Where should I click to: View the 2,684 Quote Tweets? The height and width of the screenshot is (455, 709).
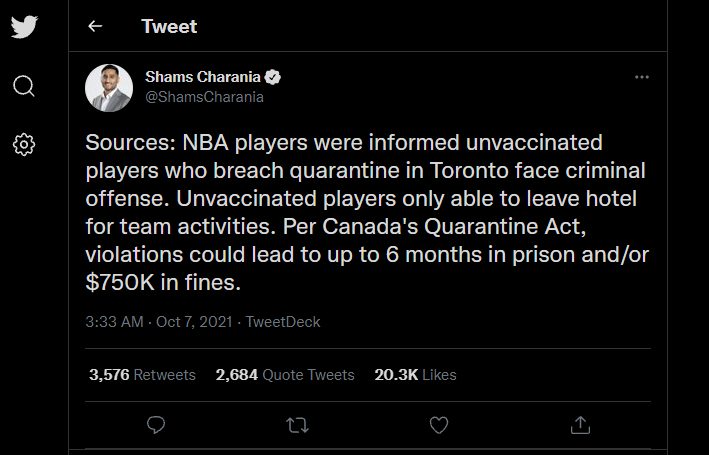[x=285, y=375]
